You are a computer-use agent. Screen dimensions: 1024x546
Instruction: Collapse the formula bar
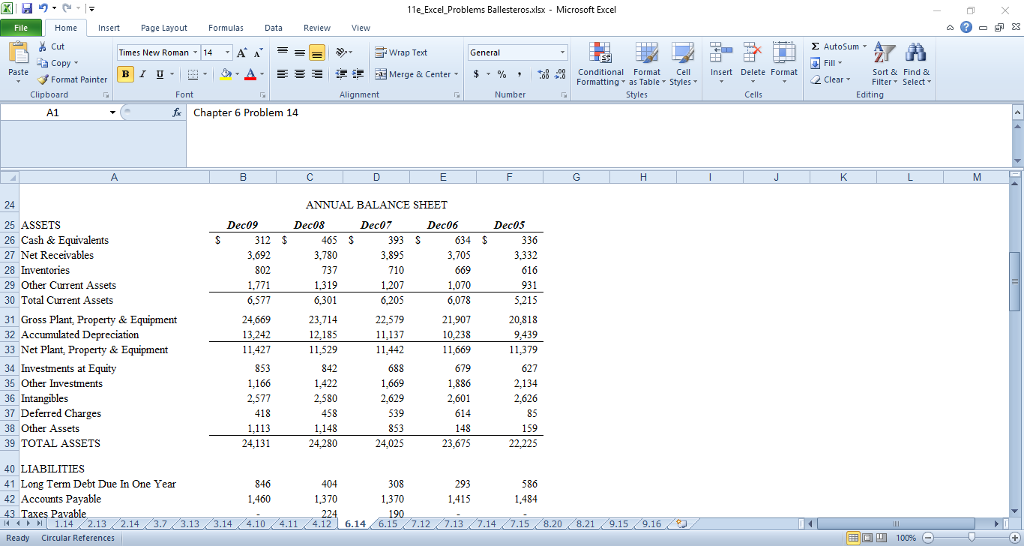[1017, 112]
